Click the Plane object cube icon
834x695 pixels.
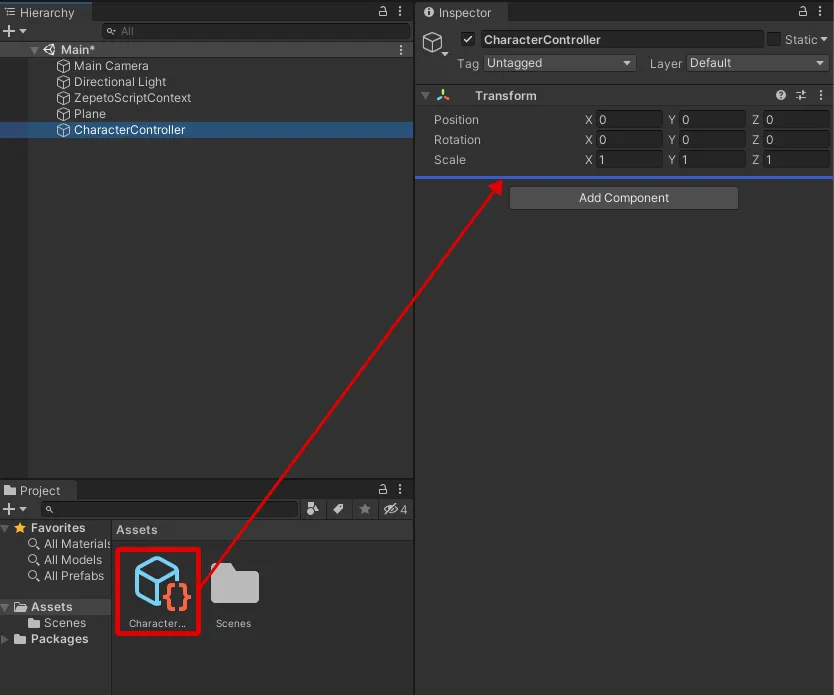63,114
